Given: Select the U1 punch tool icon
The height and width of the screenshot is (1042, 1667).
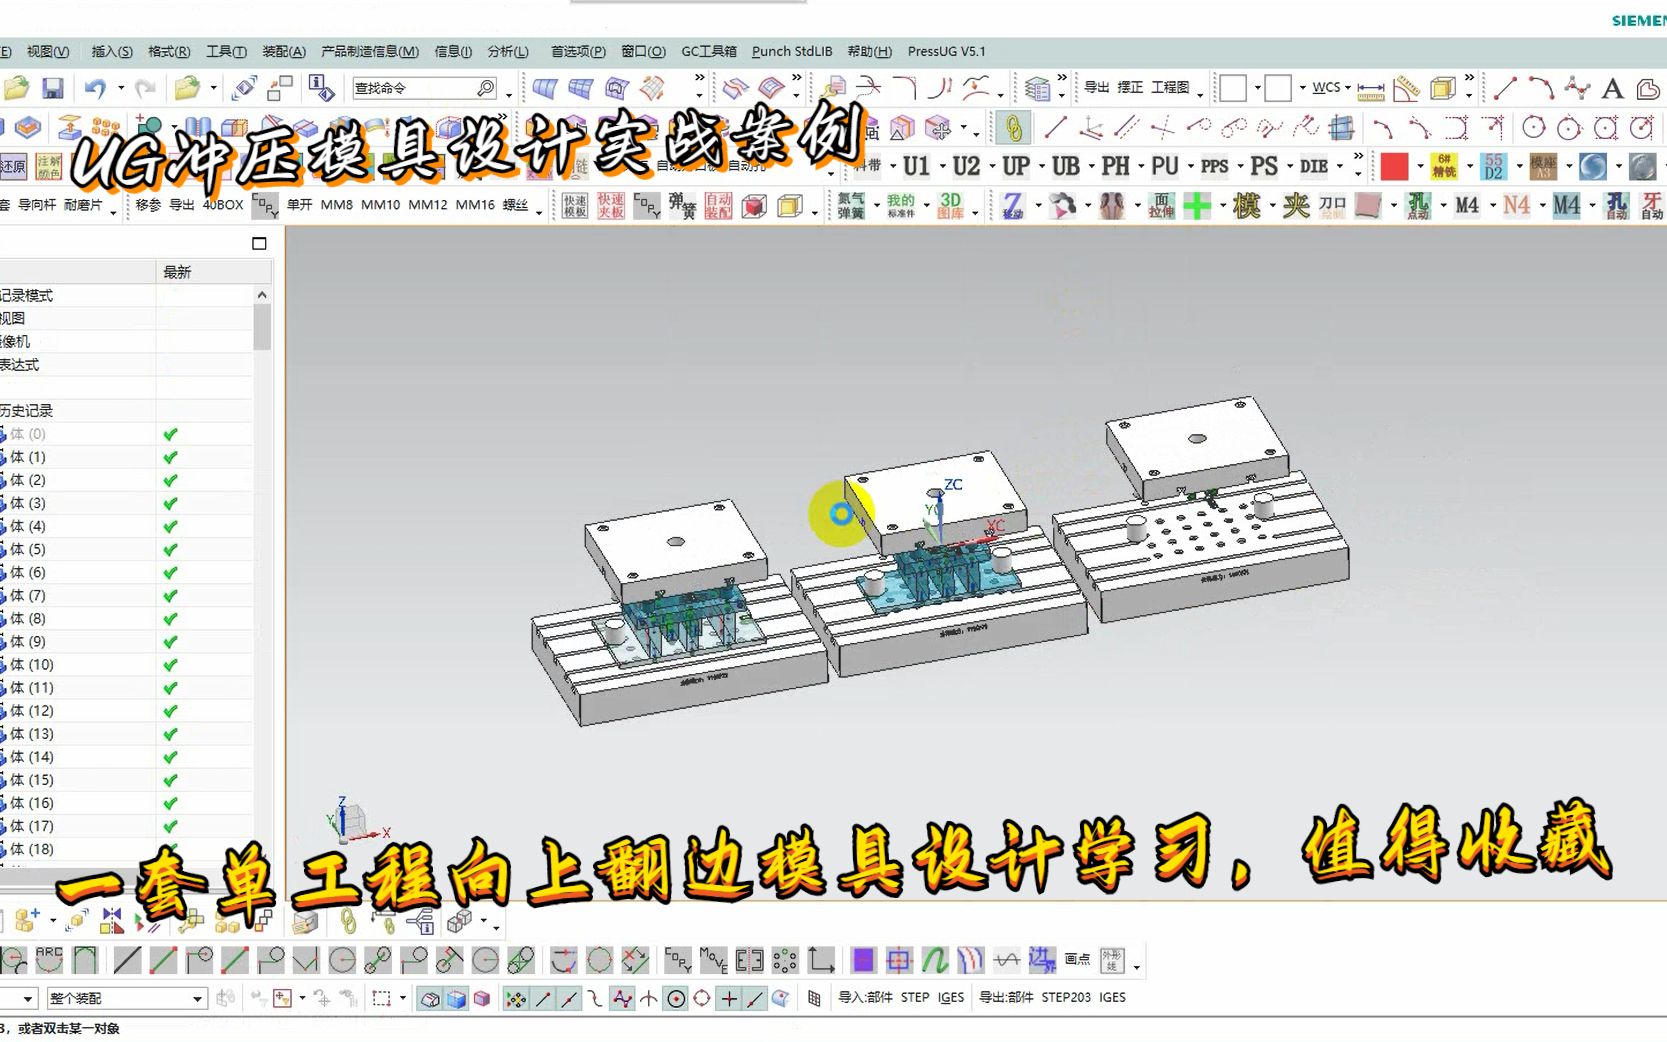Looking at the screenshot, I should (914, 166).
